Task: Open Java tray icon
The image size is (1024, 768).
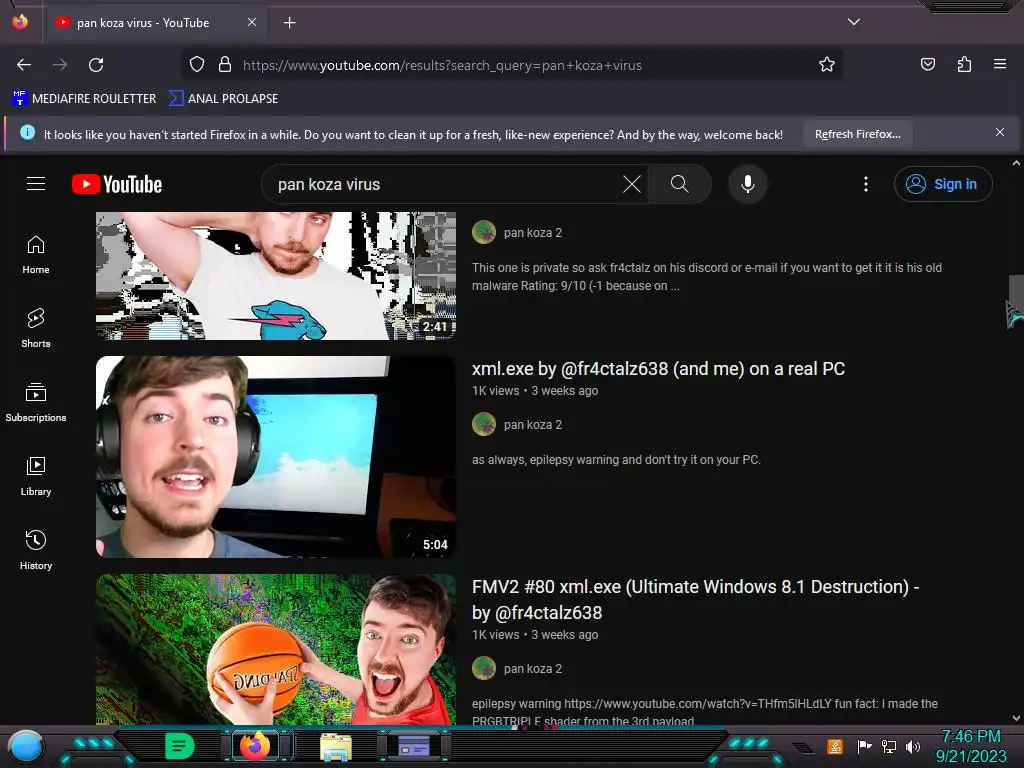Action: (835, 746)
